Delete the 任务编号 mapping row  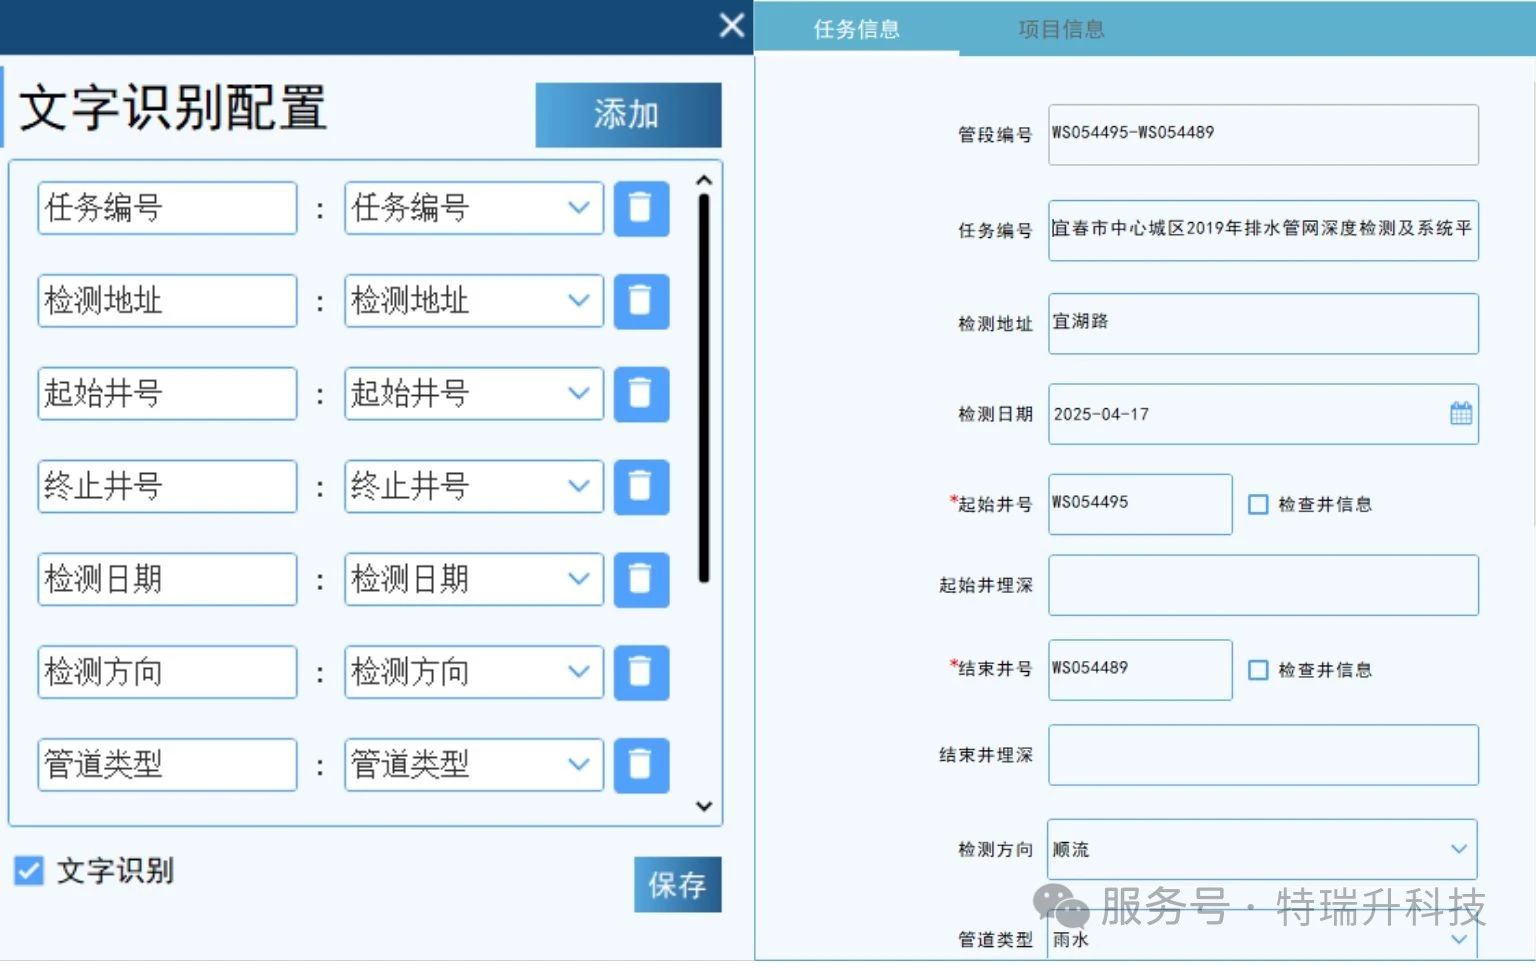pyautogui.click(x=641, y=208)
